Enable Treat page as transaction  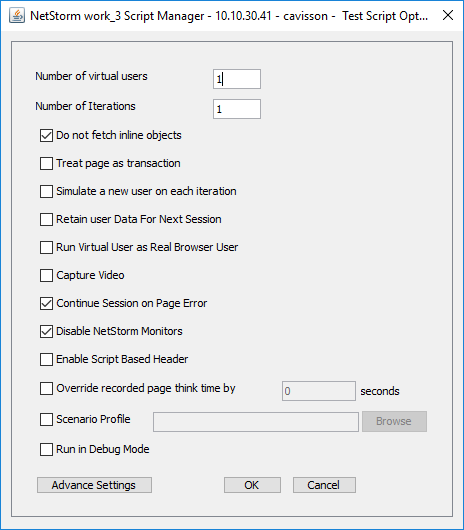tap(46, 164)
